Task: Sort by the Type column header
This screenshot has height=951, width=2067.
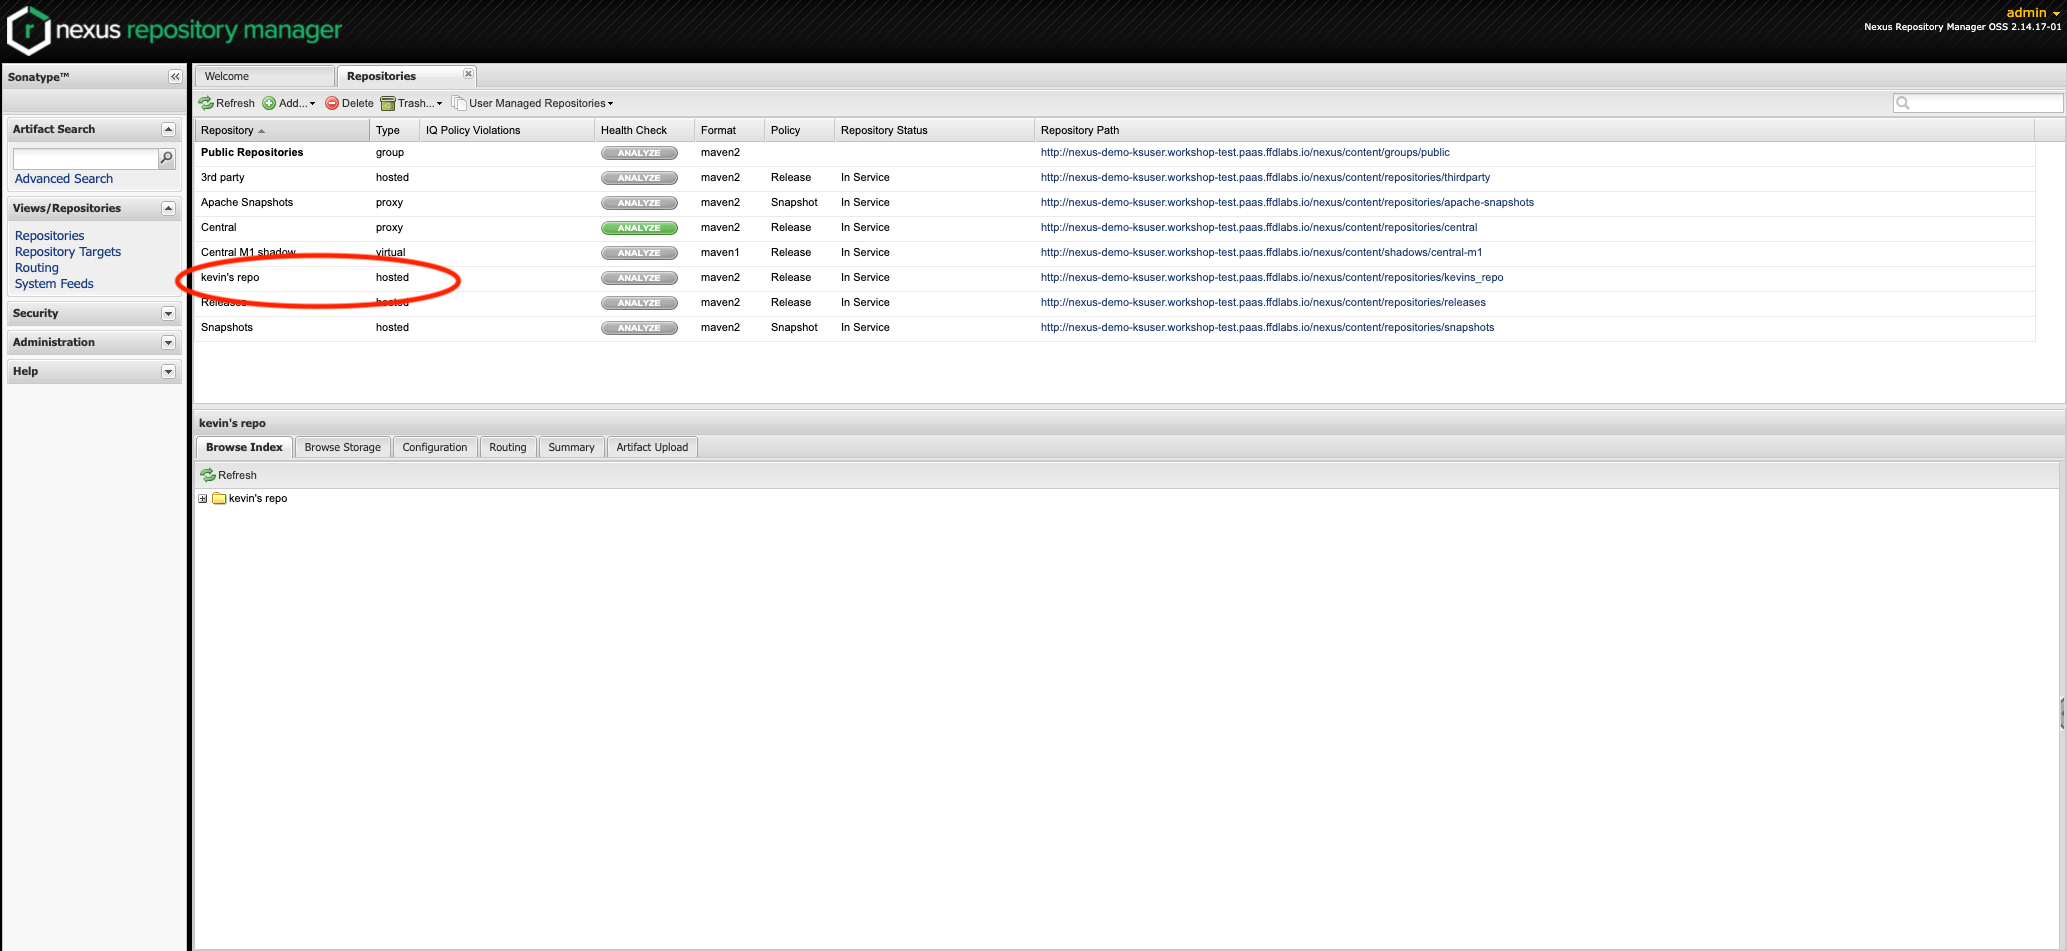Action: [x=394, y=130]
